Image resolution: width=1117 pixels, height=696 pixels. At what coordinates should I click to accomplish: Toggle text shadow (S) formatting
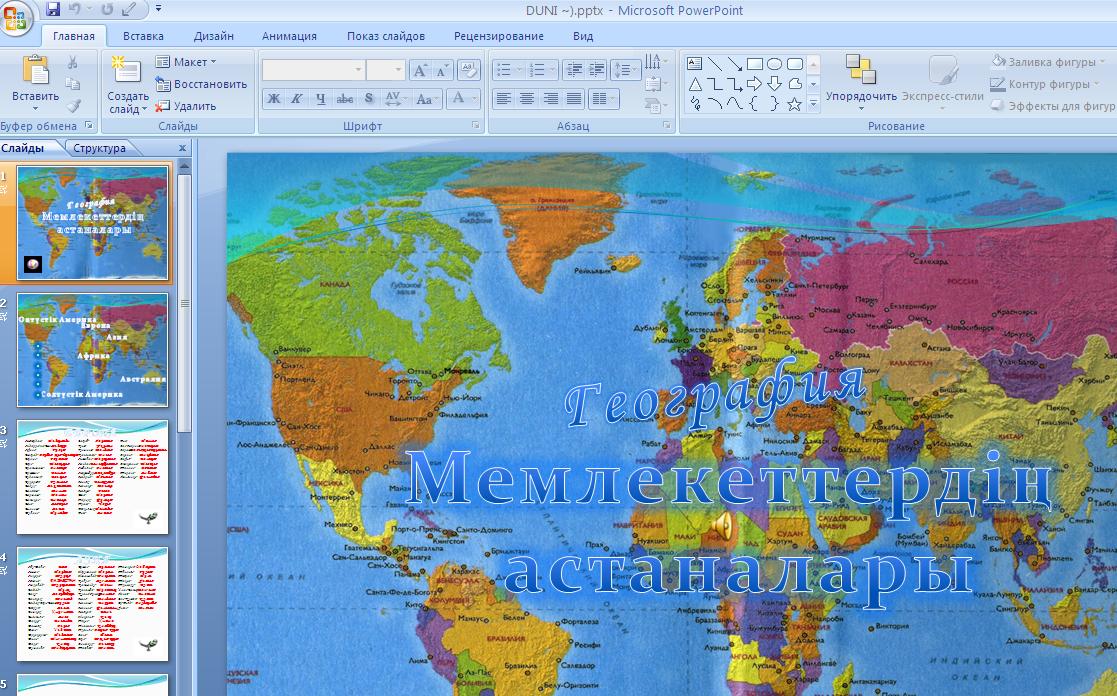tap(368, 99)
